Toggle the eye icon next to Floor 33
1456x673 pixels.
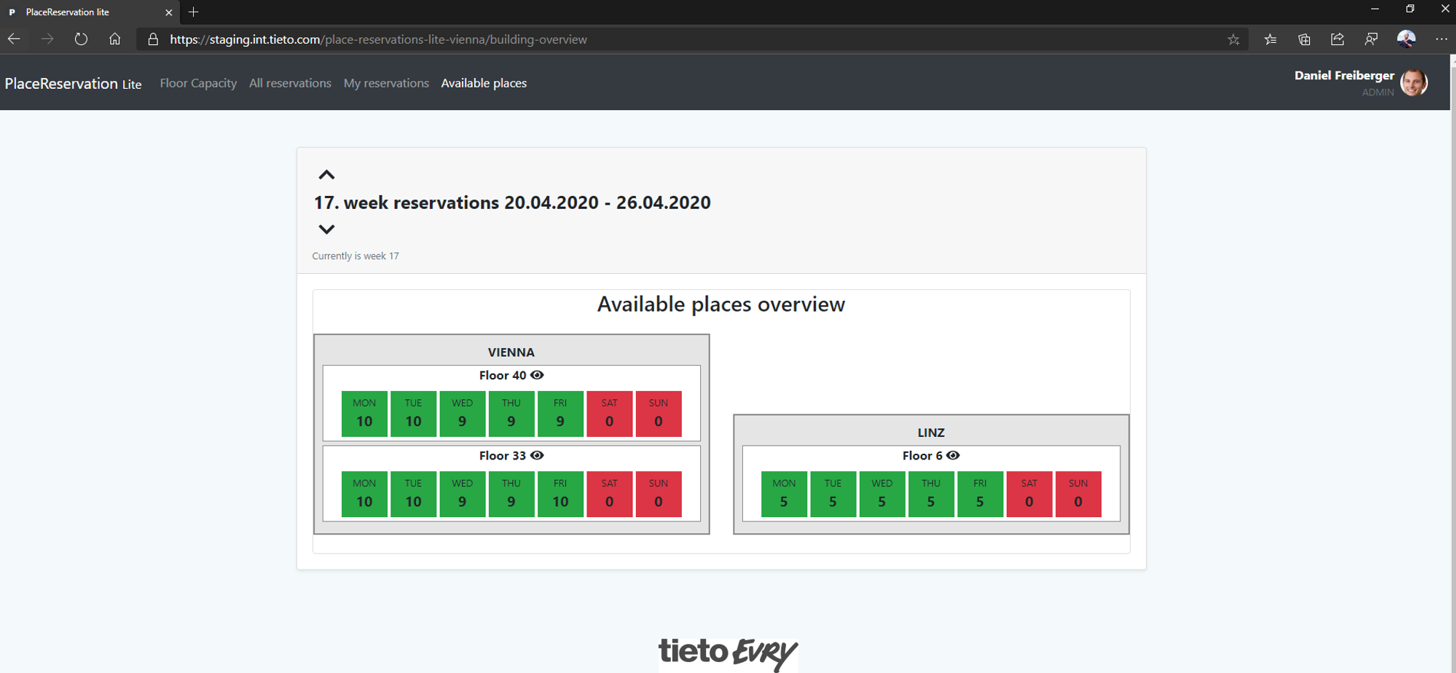(x=537, y=455)
